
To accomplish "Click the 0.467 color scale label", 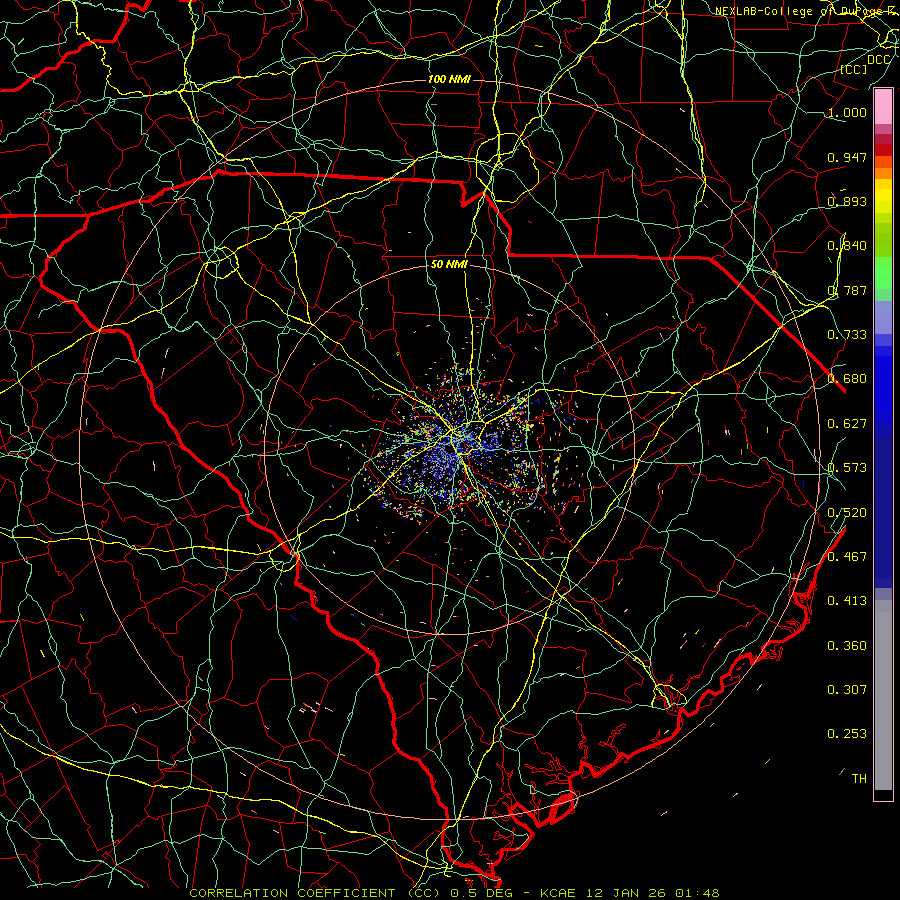I will click(847, 557).
